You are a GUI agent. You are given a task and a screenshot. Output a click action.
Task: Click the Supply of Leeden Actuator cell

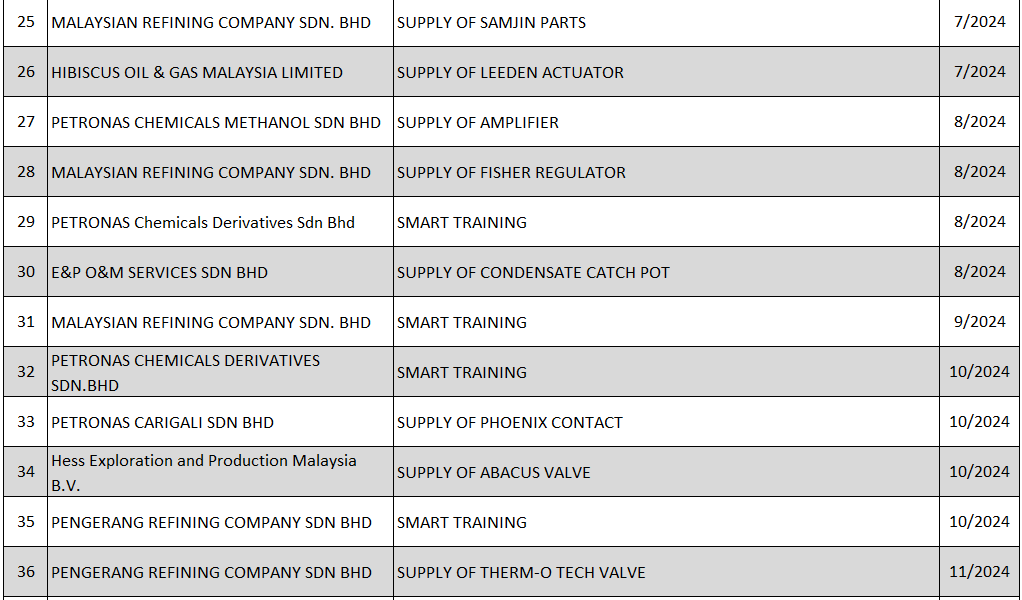510,72
